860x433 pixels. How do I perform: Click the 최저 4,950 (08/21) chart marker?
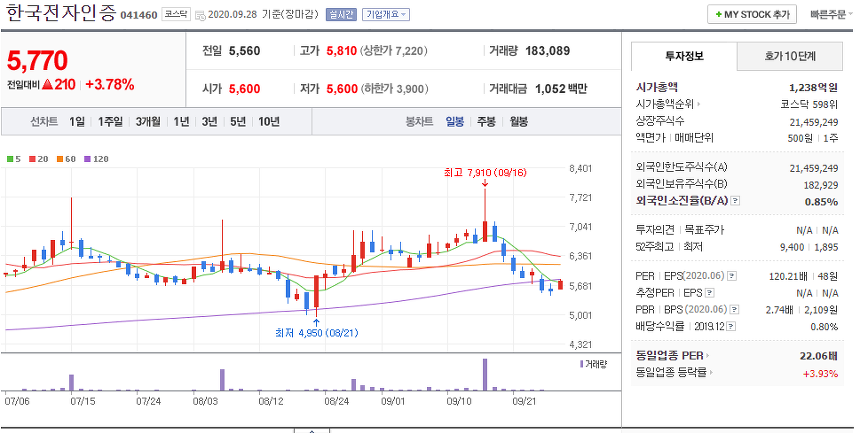pos(316,333)
